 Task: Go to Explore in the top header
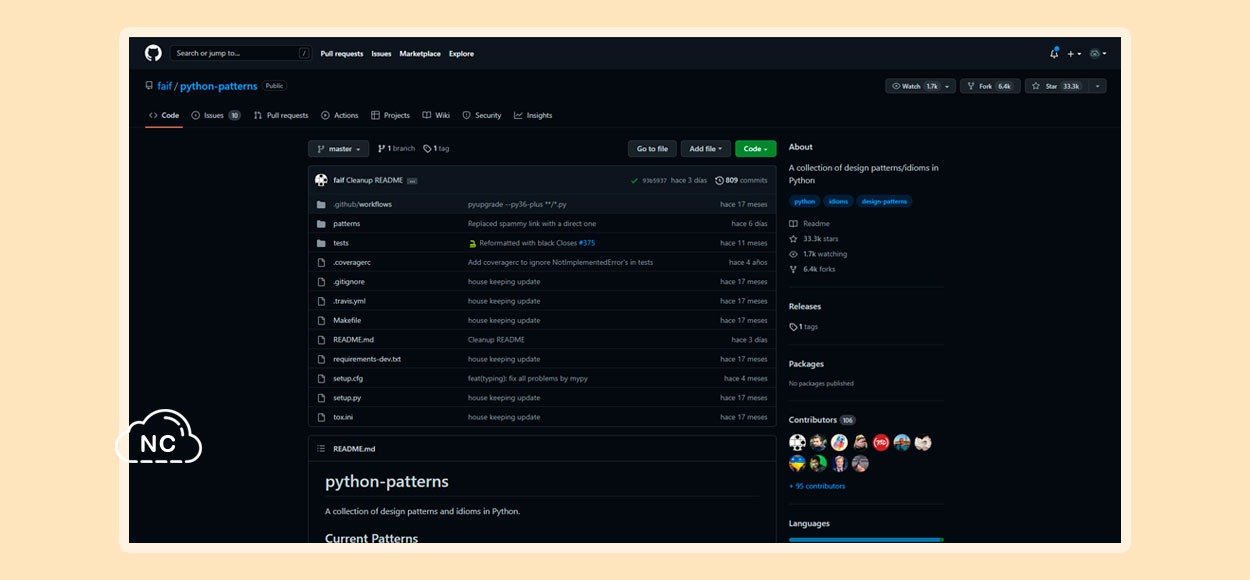click(x=461, y=54)
